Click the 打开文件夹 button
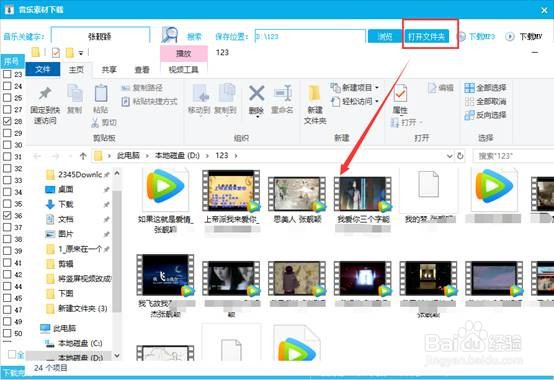This screenshot has width=554, height=380. pos(426,36)
